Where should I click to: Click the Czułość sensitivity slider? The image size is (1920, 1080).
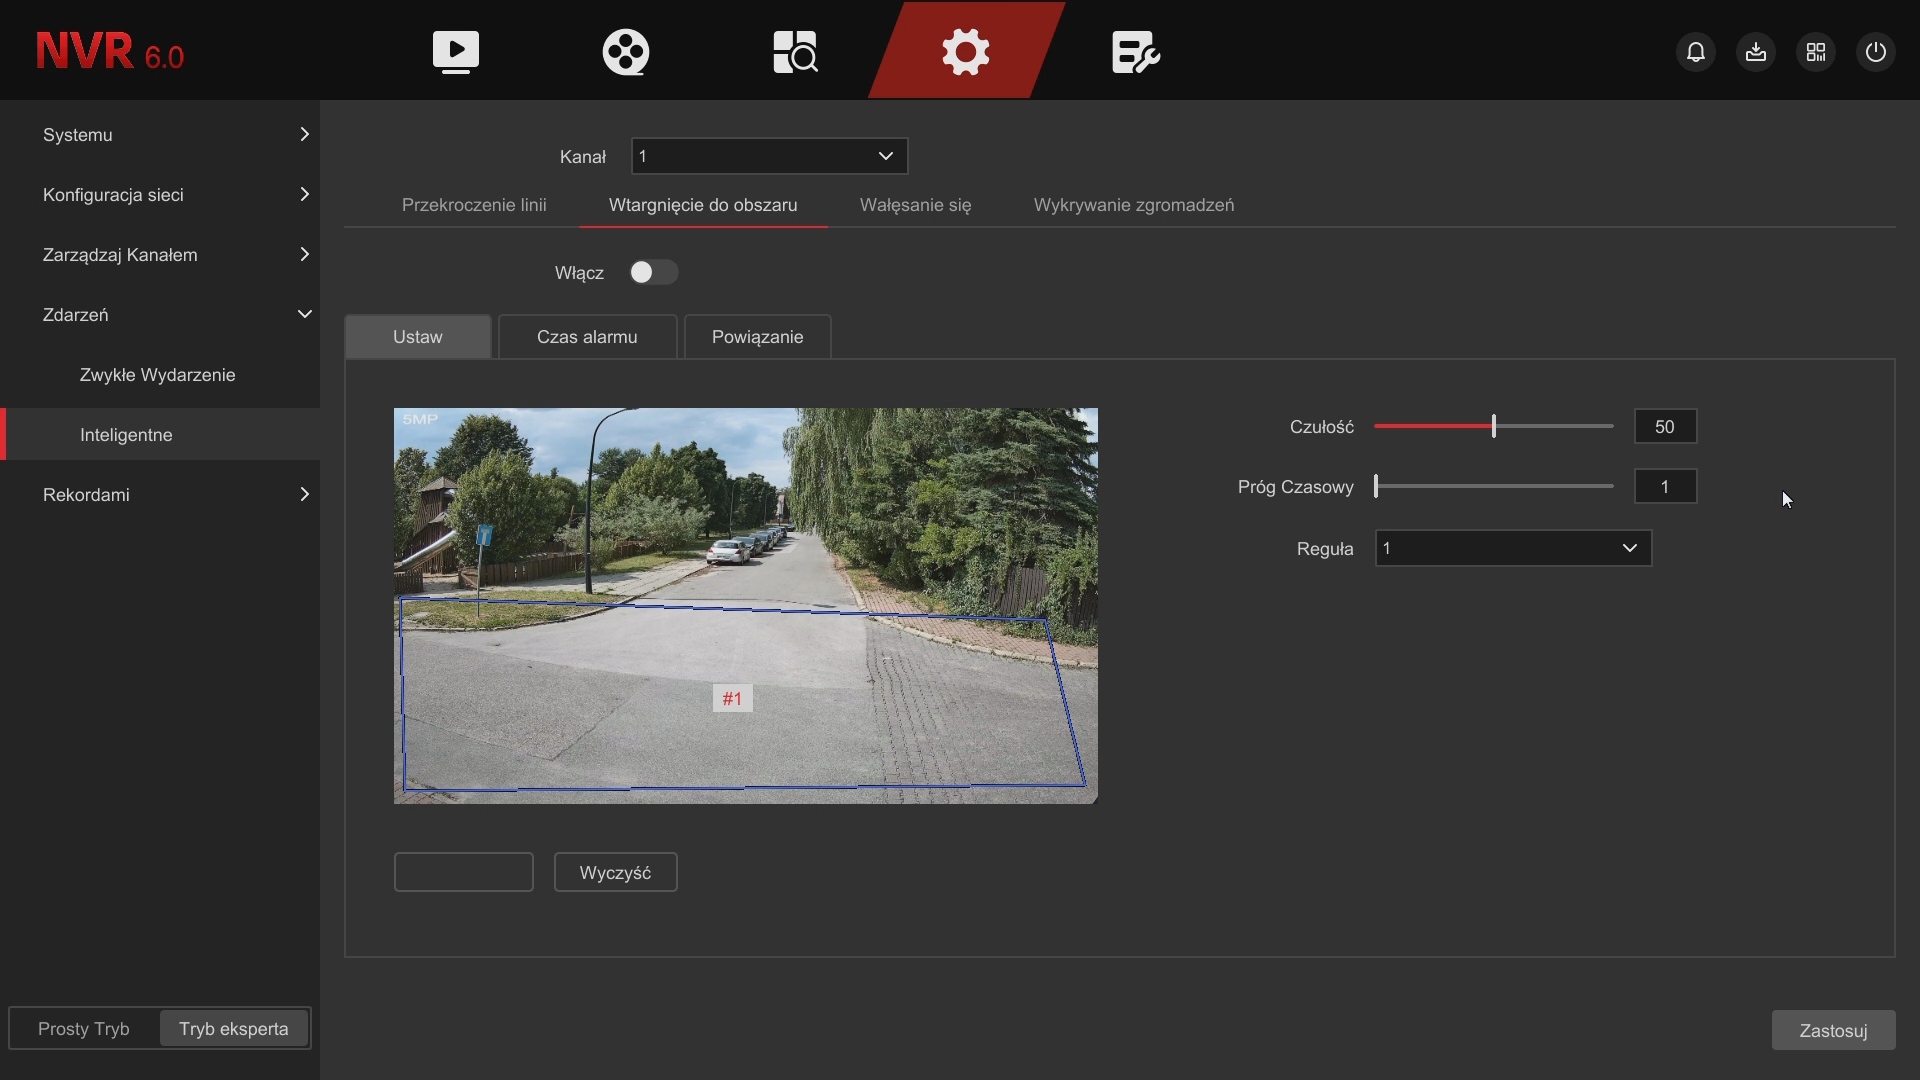(x=1494, y=427)
